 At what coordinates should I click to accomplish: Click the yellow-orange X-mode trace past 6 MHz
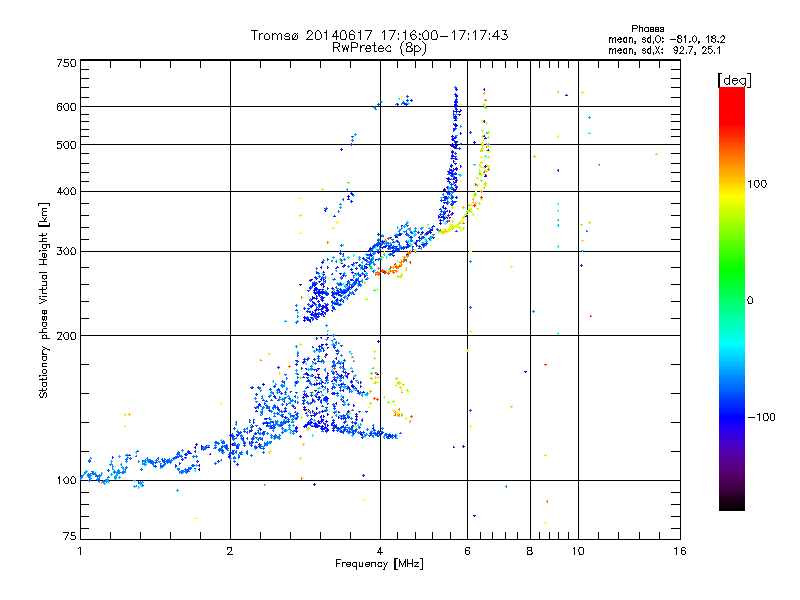[482, 173]
